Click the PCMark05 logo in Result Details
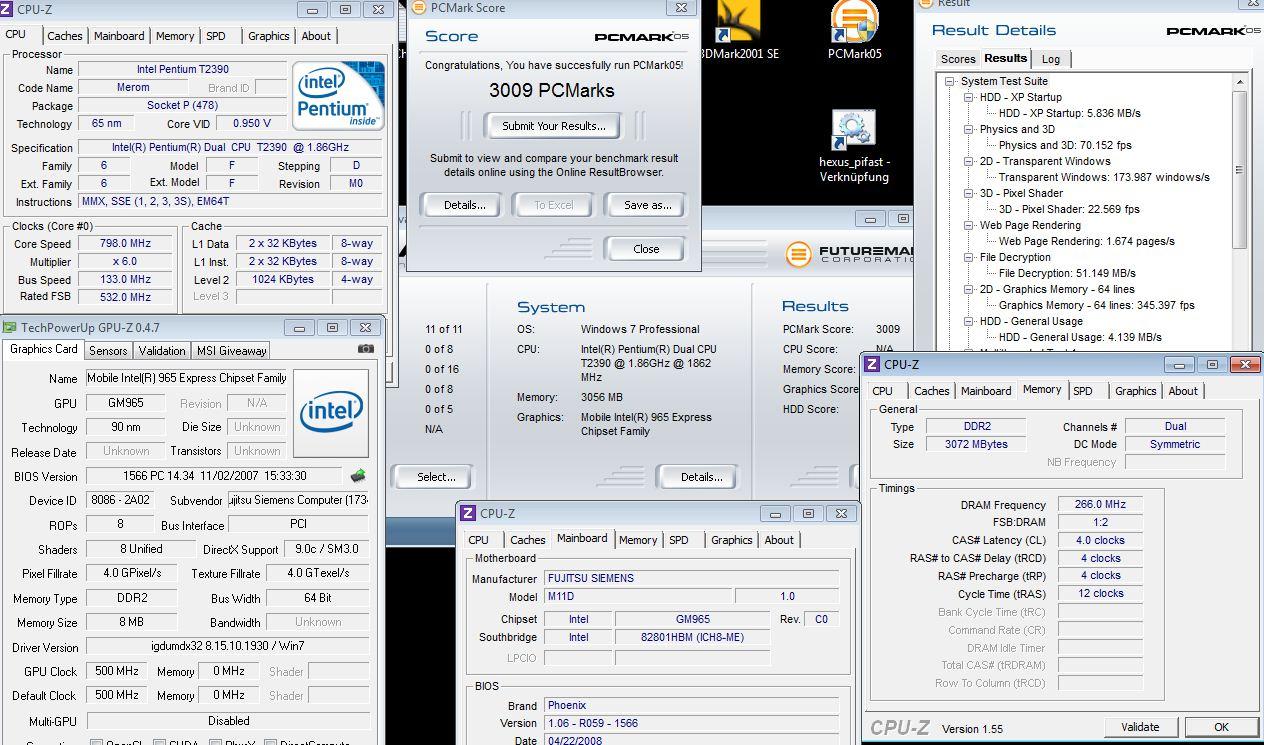1264x745 pixels. tap(1212, 31)
